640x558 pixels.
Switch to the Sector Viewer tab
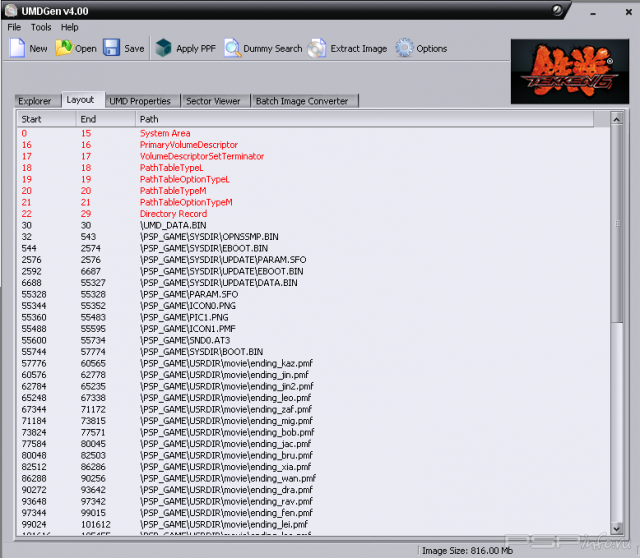click(213, 101)
